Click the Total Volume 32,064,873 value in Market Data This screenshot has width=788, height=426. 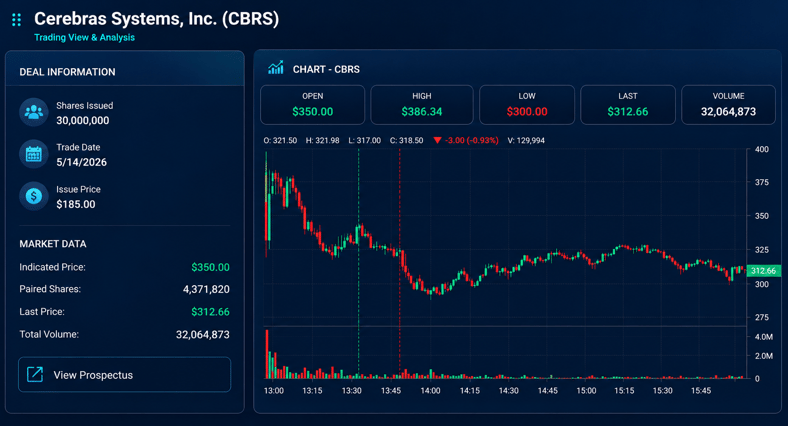coord(203,335)
